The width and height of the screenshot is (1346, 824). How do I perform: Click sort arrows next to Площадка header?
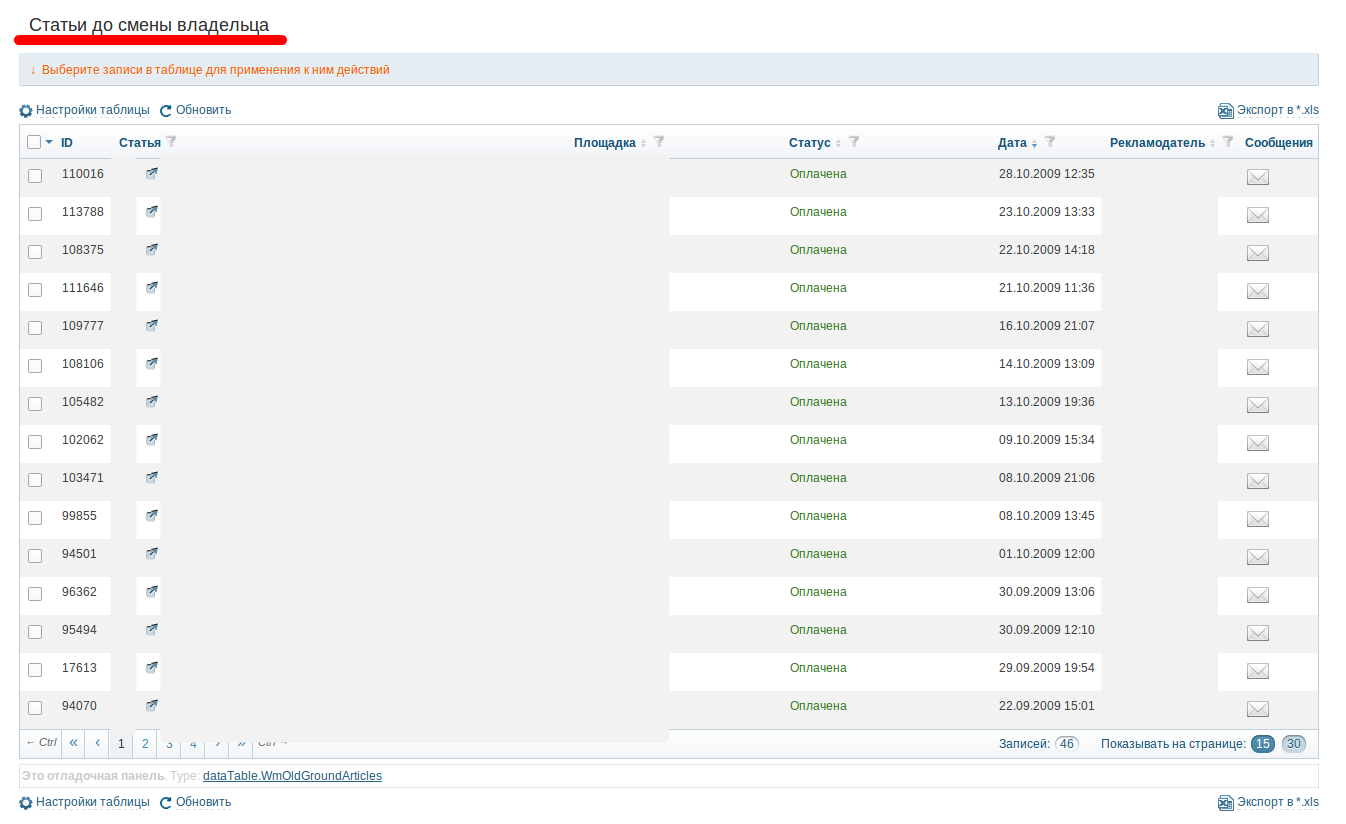(644, 143)
